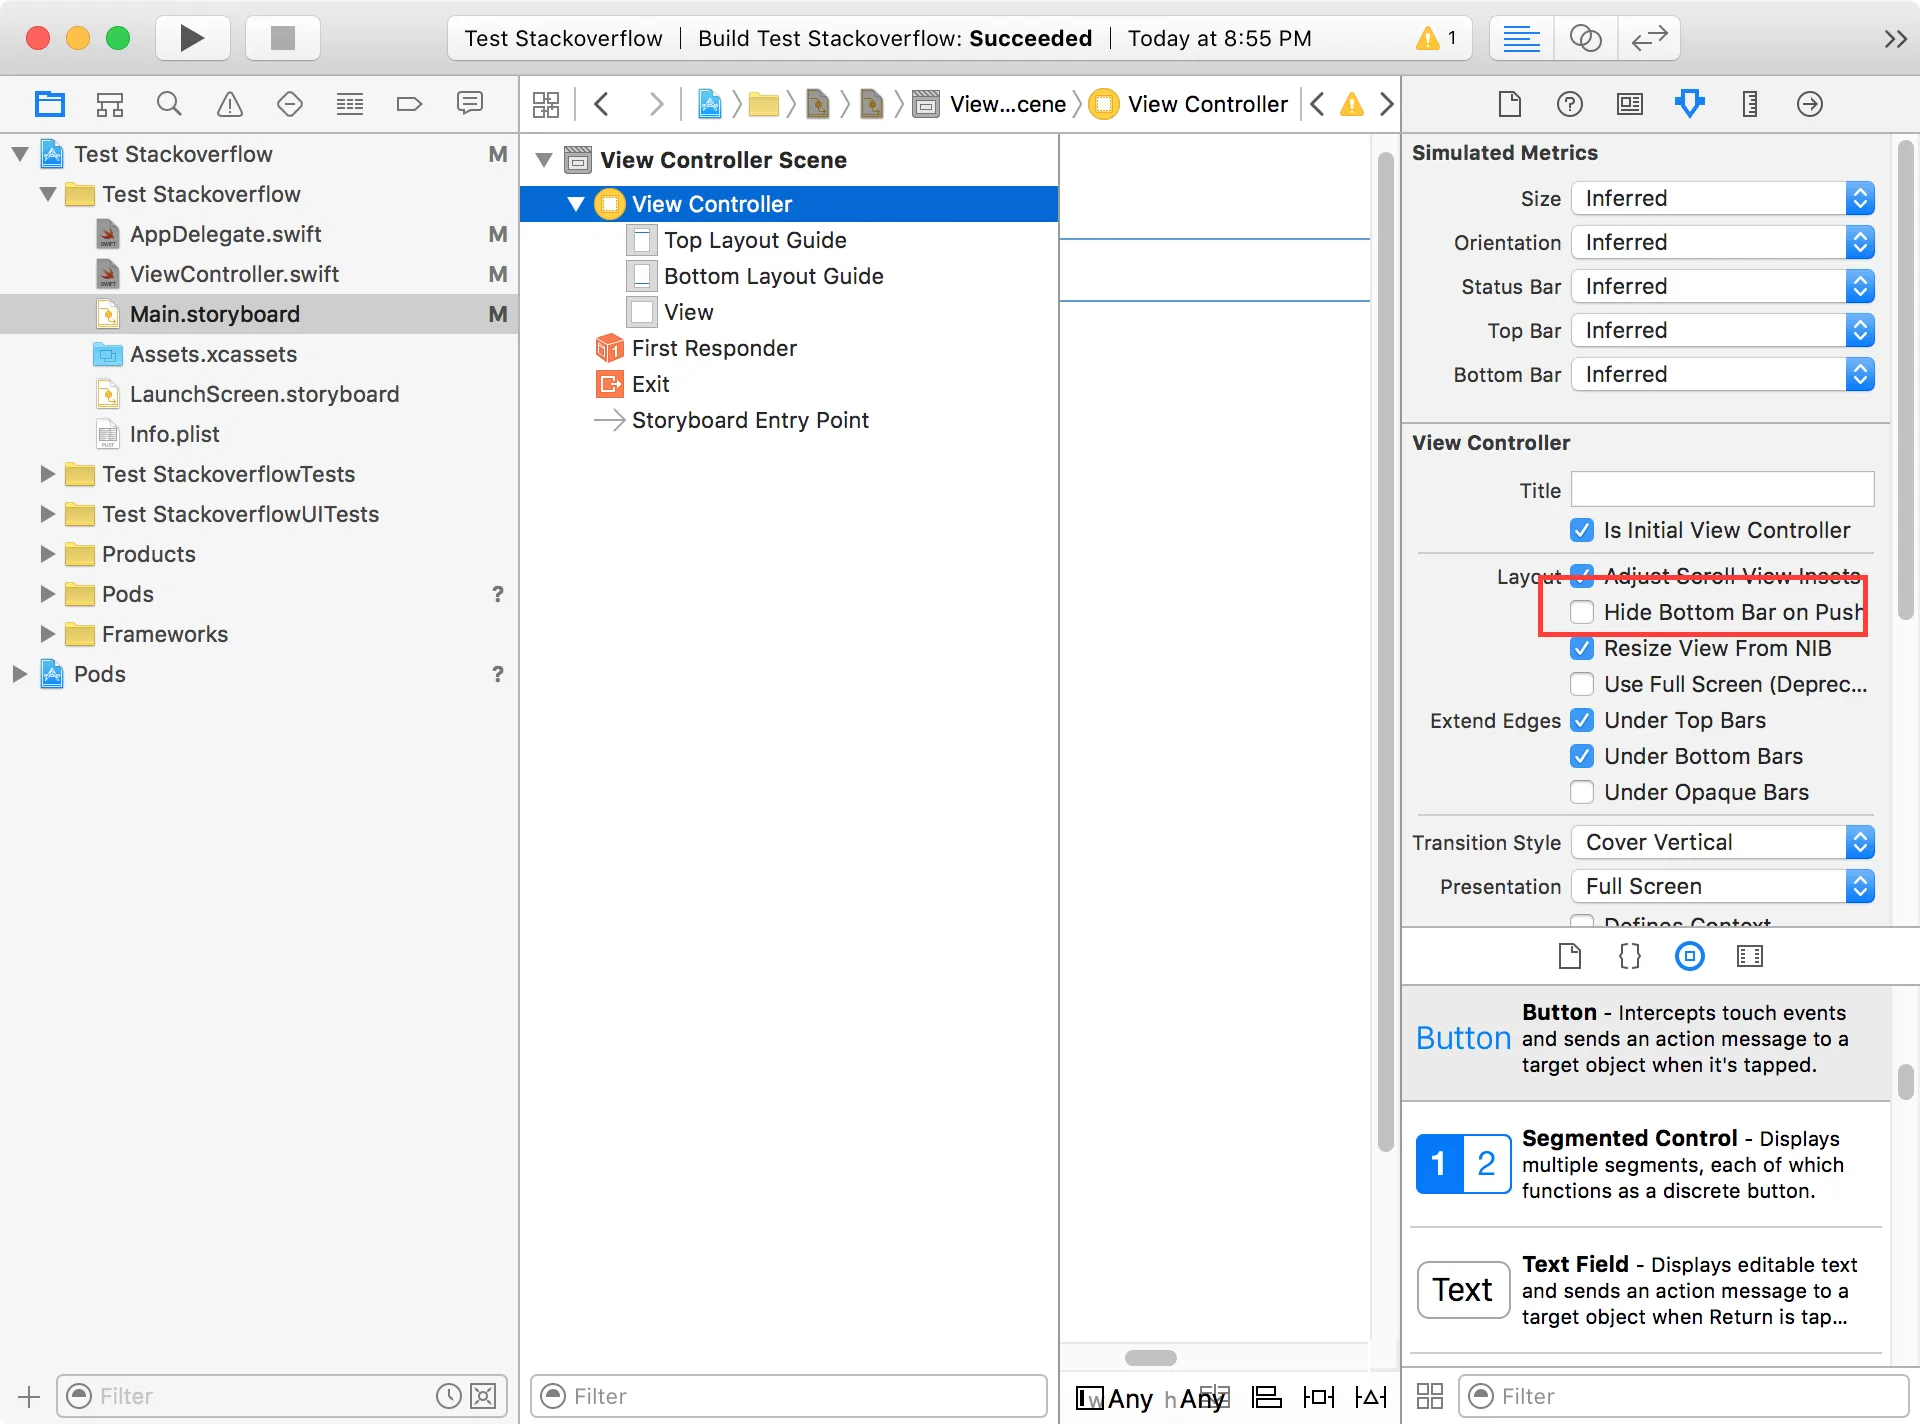Enable Hide Bottom Bar on Push checkbox
1920x1424 pixels.
click(1582, 612)
